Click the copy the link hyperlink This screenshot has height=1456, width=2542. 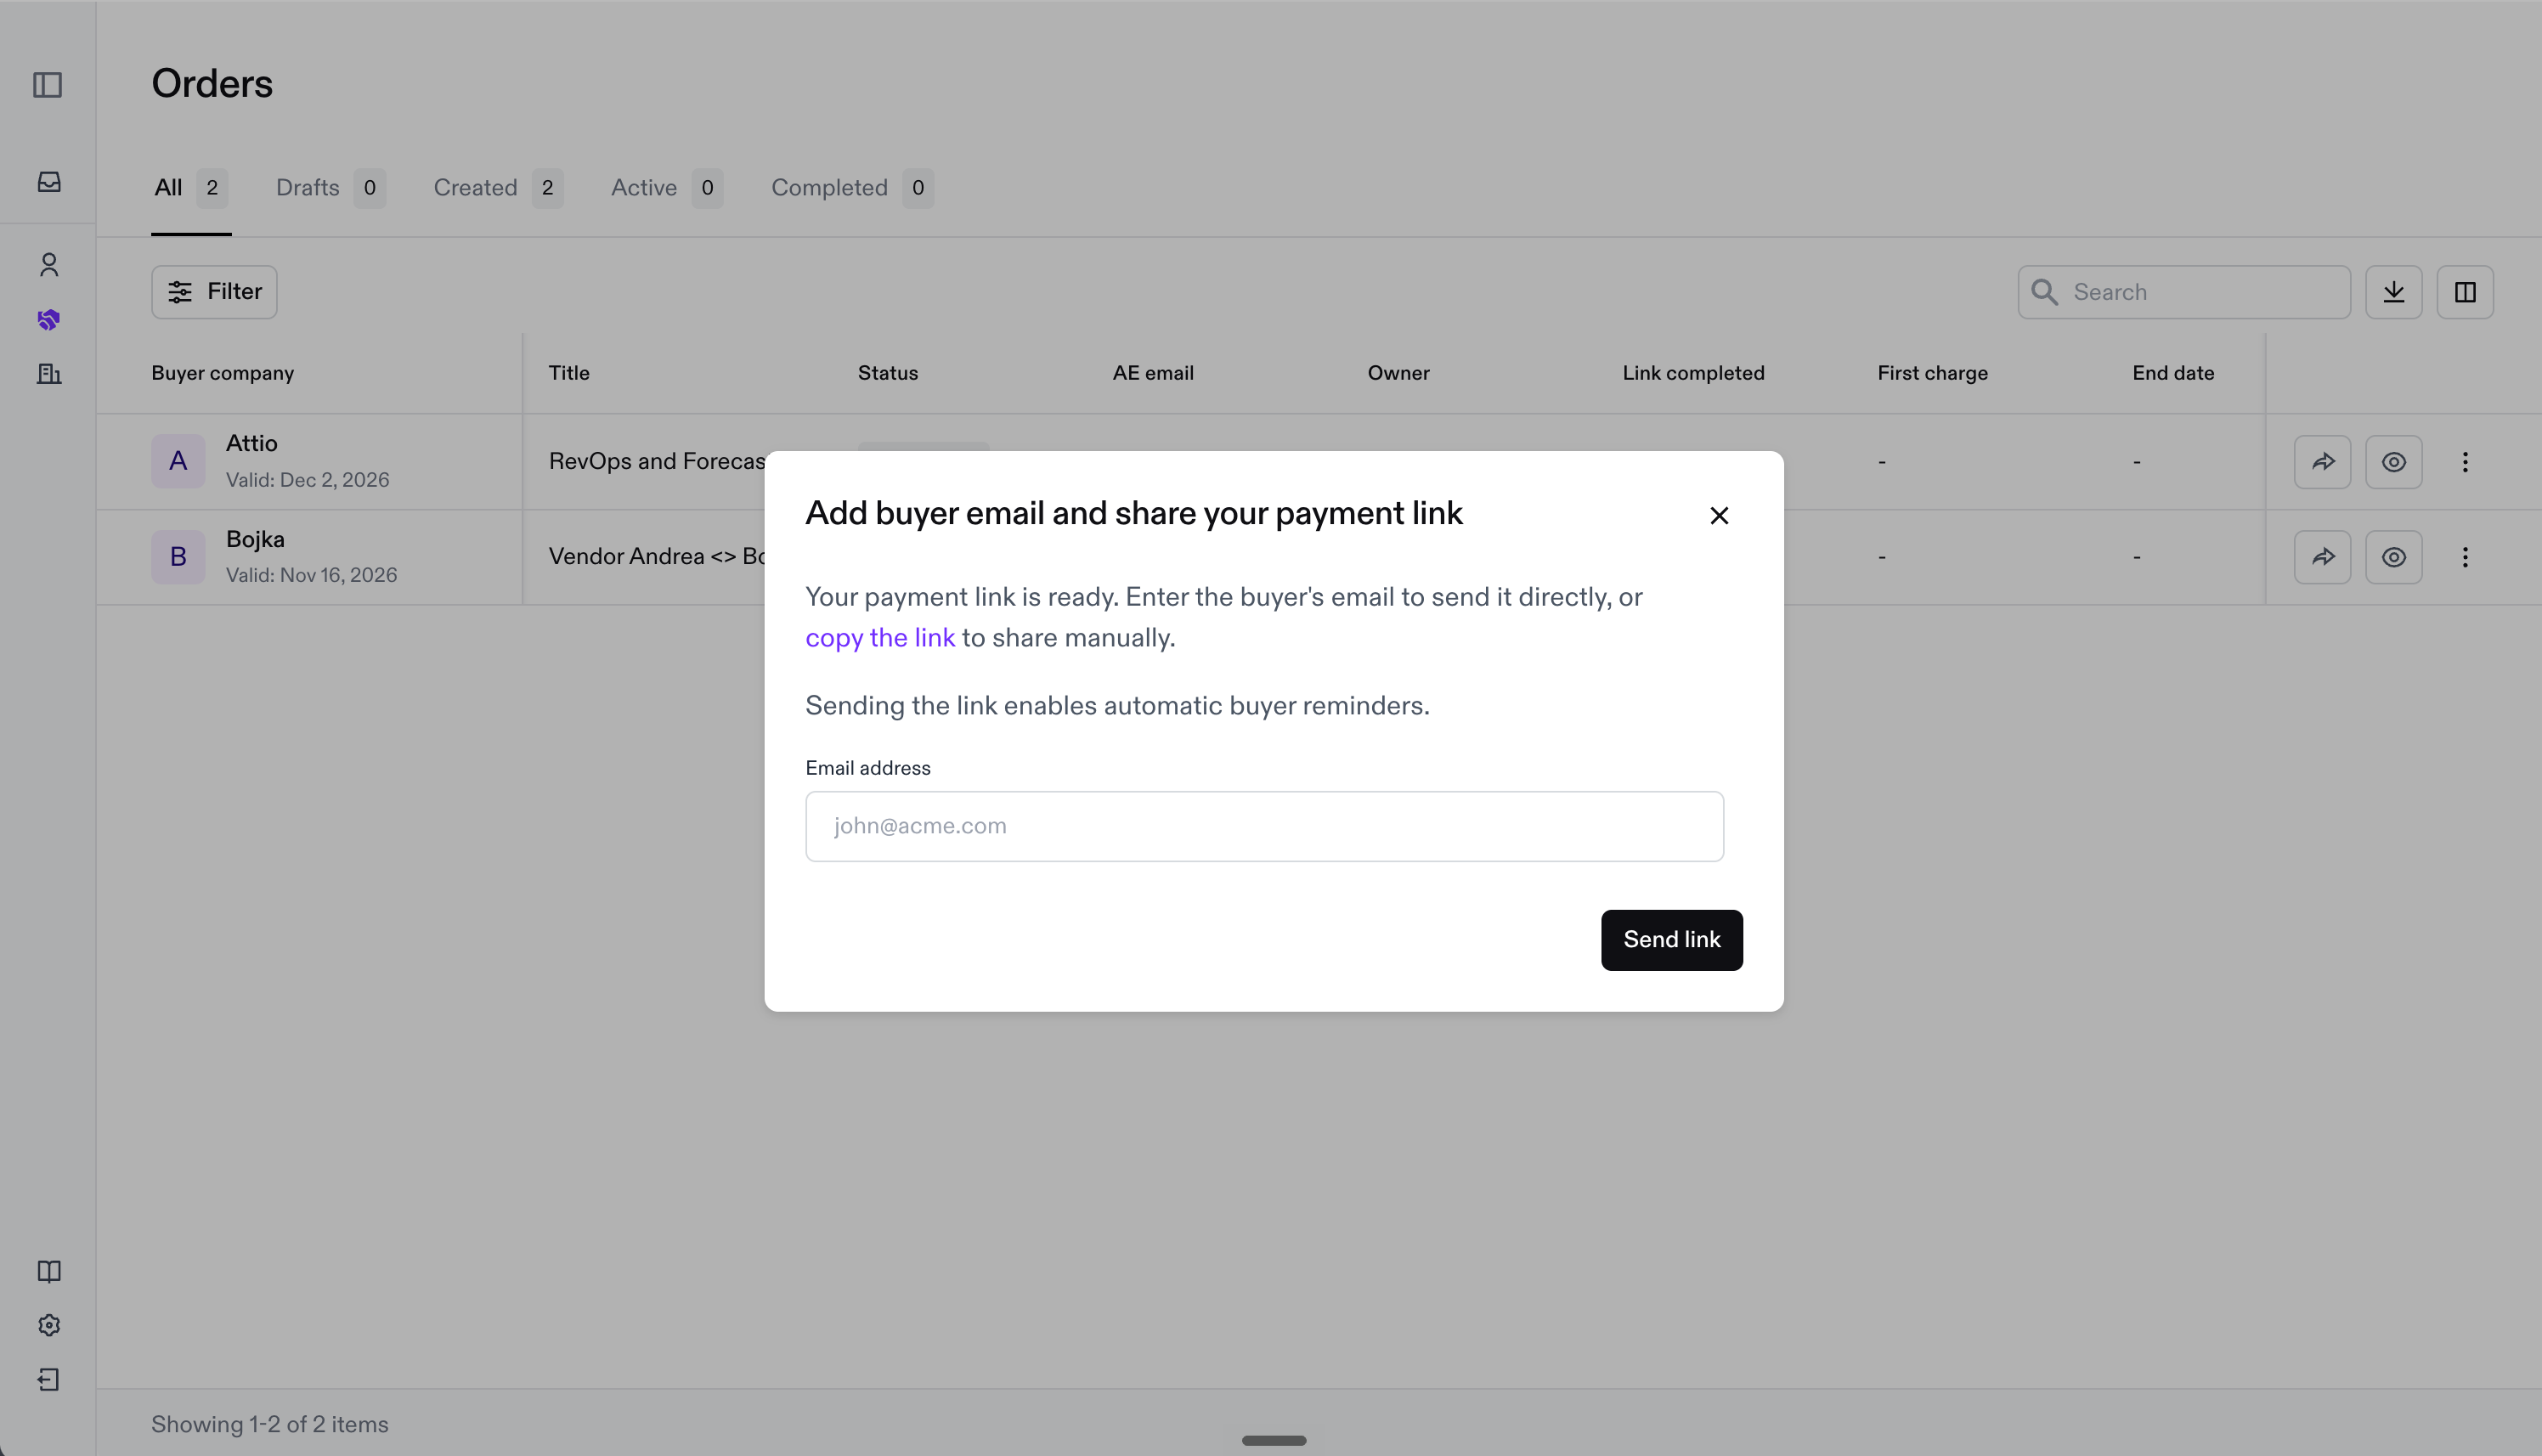tap(880, 638)
